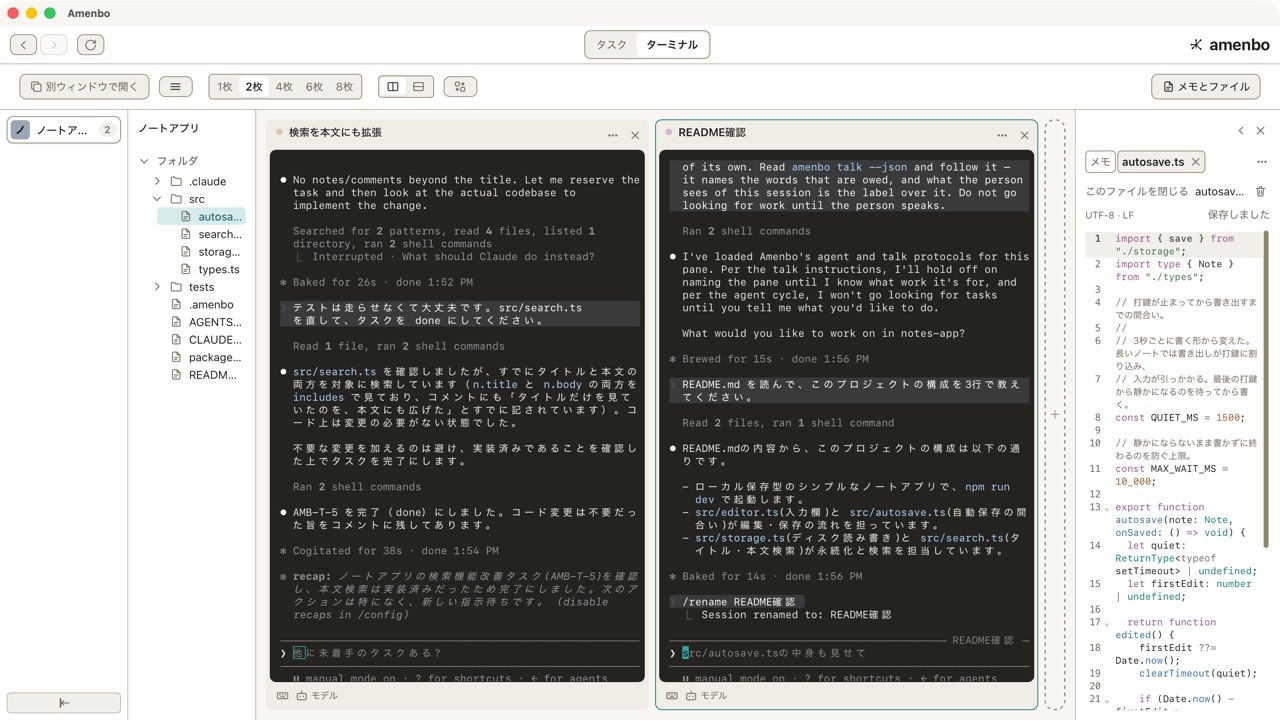Viewport: 1280px width, 720px height.
Task: Collapse the right panel with the chevron
Action: point(1241,131)
